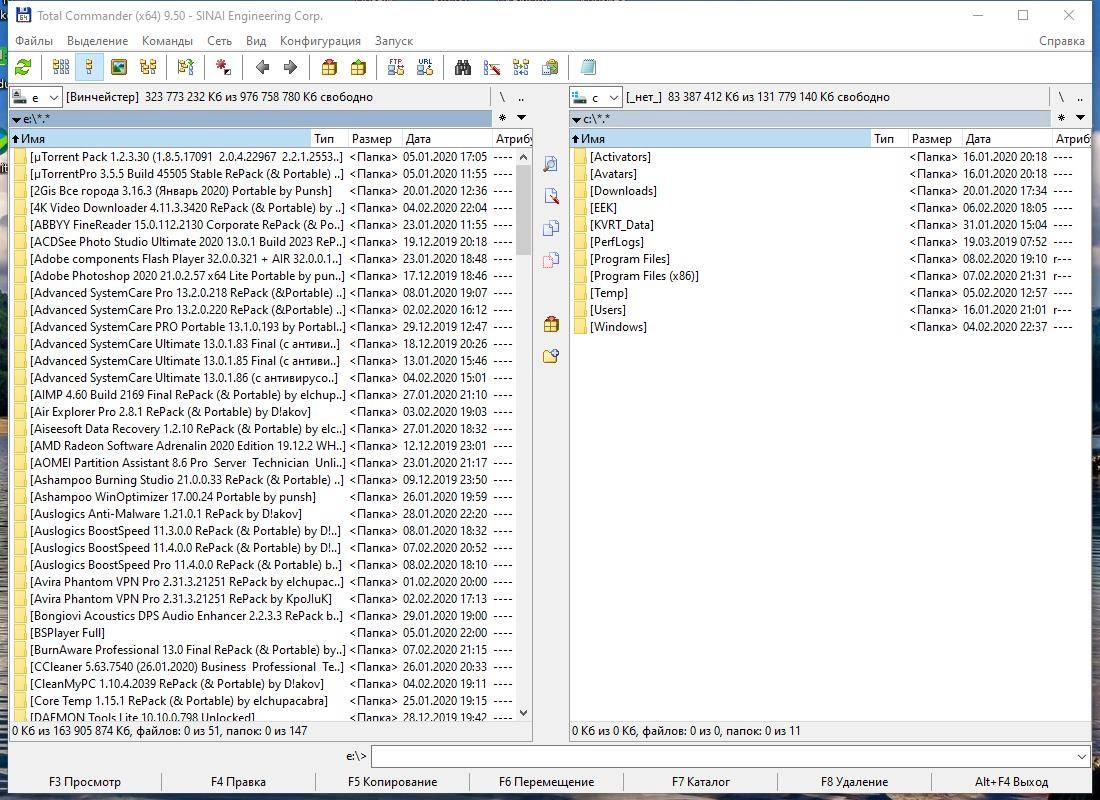The height and width of the screenshot is (800, 1100).
Task: Click F3 Просмотр button
Action: [85, 782]
